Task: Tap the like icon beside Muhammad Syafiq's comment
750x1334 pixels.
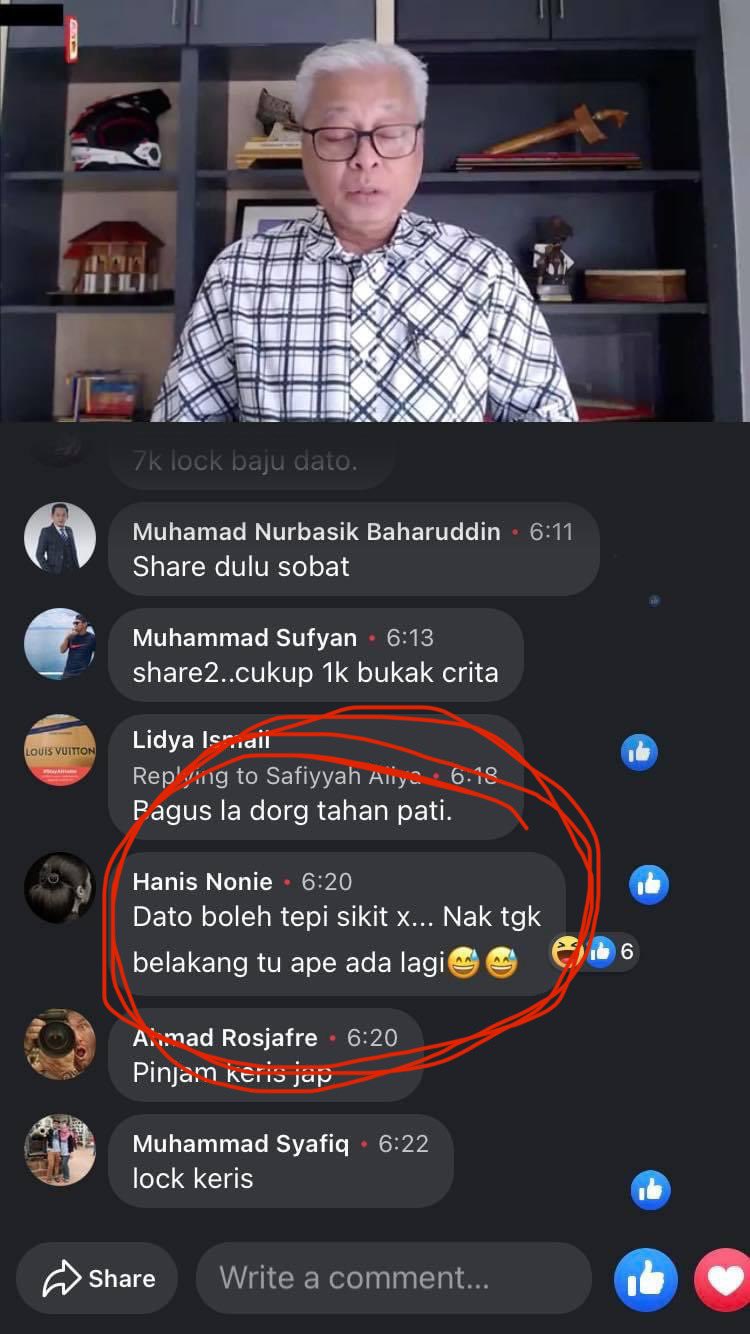Action: point(650,1190)
